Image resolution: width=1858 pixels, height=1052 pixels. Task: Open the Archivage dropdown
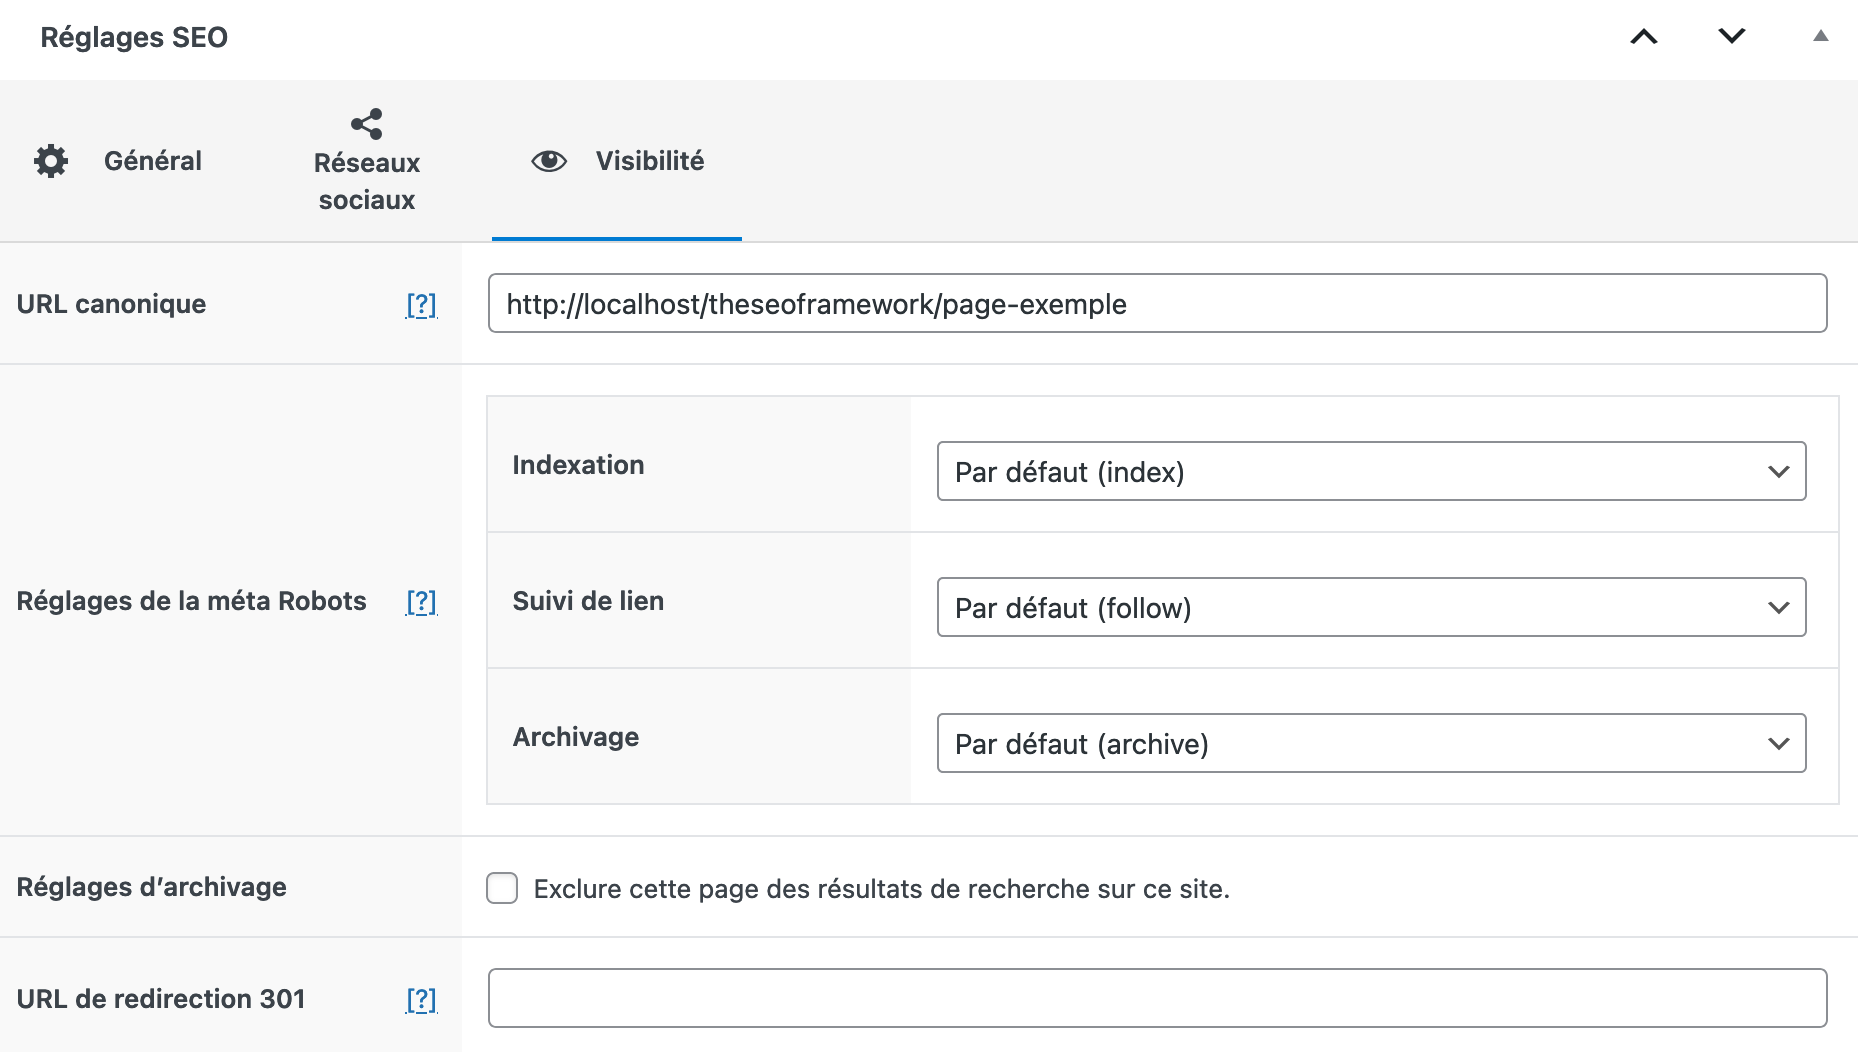tap(1371, 743)
